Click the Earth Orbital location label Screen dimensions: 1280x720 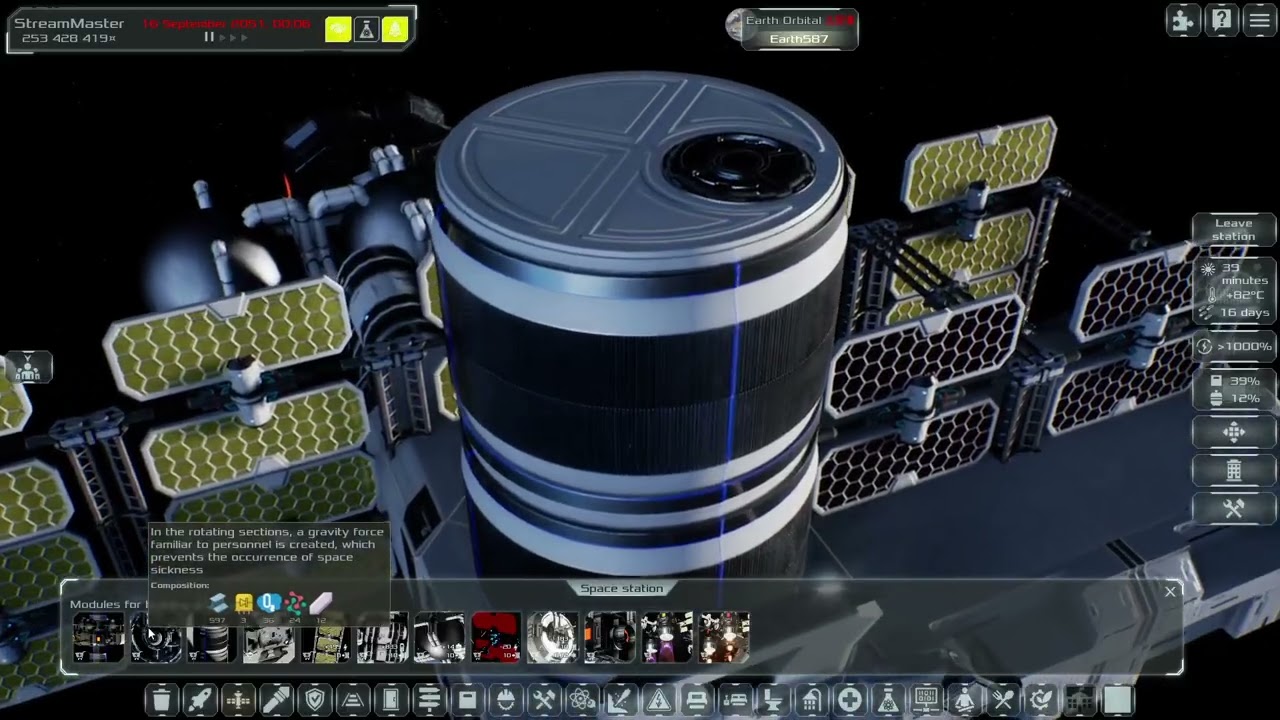coord(784,20)
